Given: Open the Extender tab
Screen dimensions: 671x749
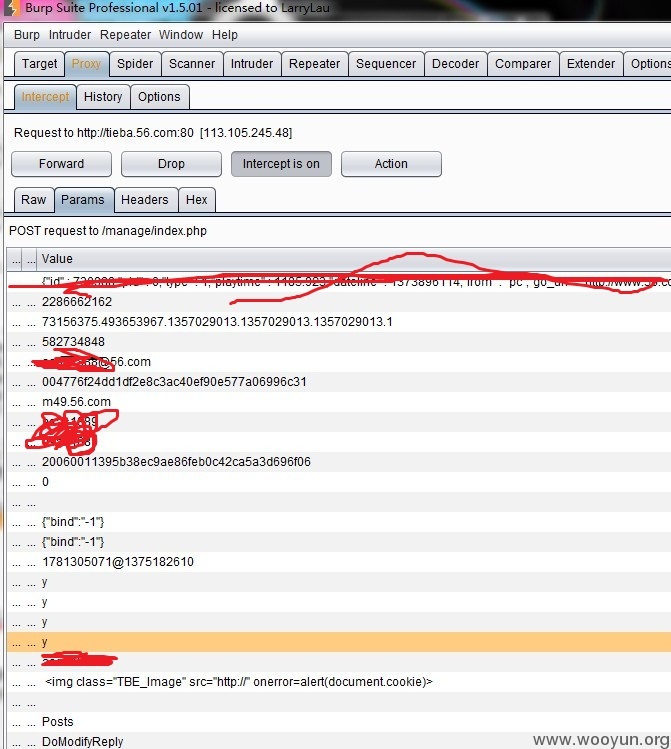Looking at the screenshot, I should (591, 64).
